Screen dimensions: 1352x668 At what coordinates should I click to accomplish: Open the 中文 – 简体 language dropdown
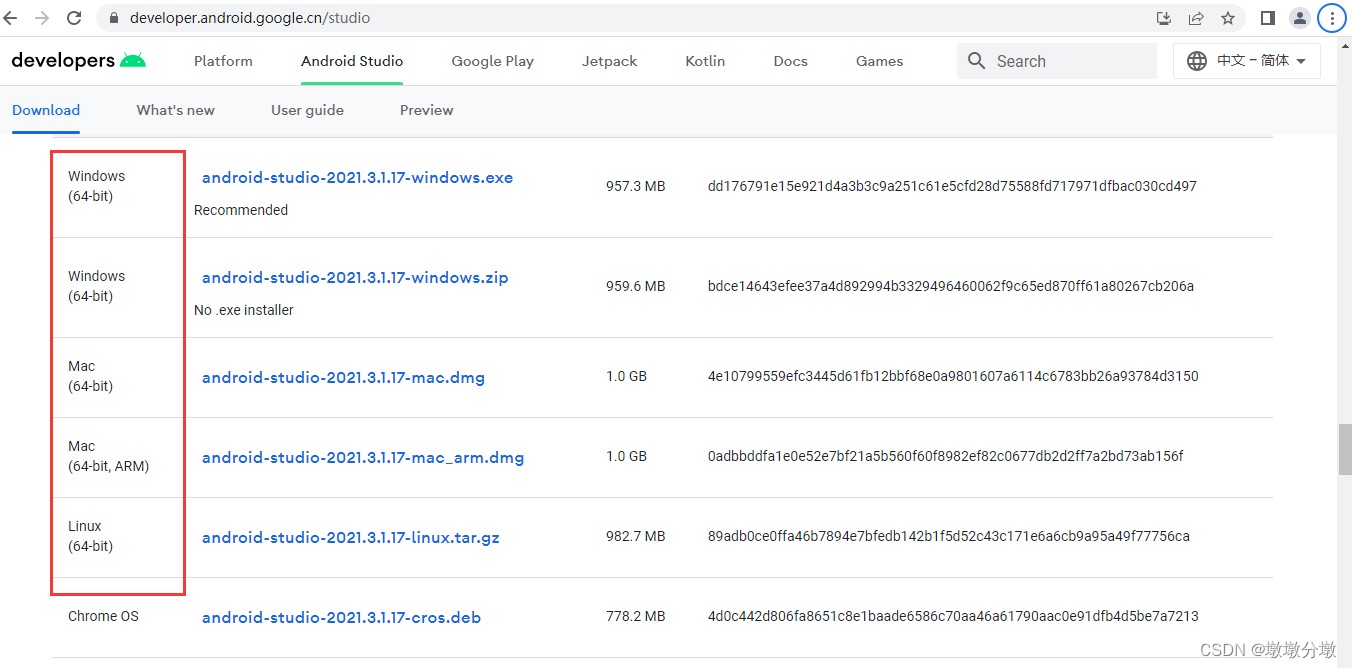[x=1247, y=61]
